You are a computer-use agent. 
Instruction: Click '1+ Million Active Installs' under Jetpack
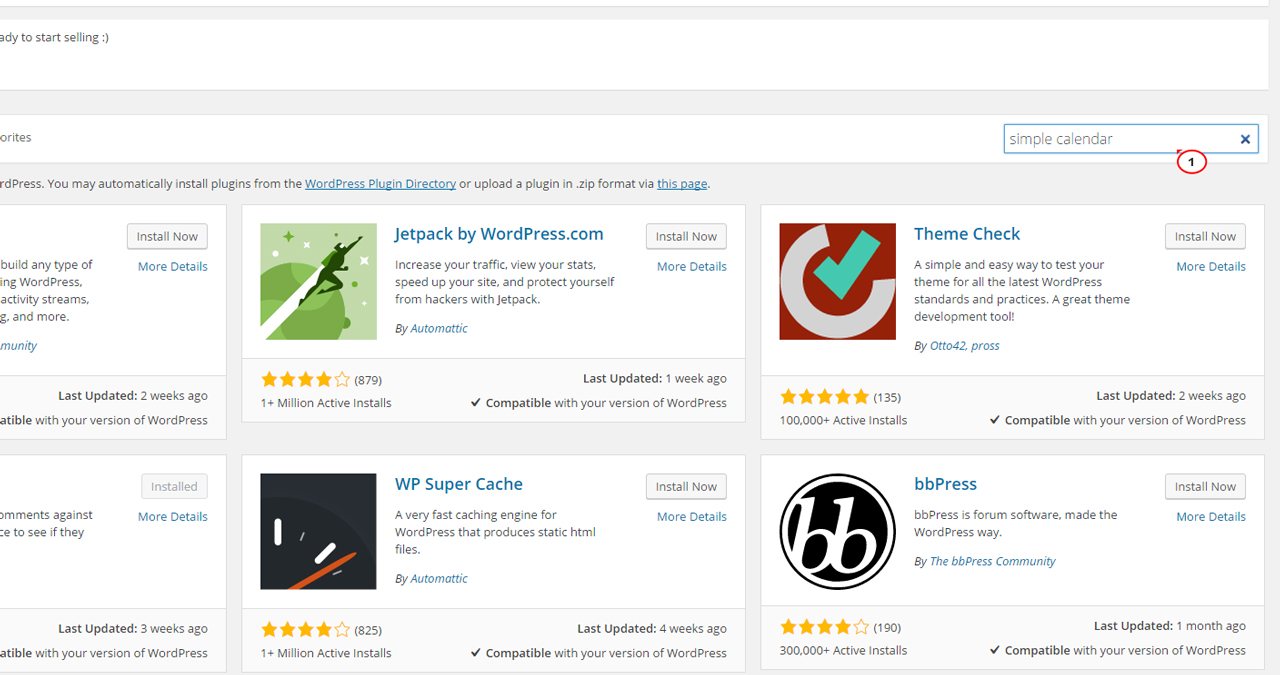coord(326,403)
